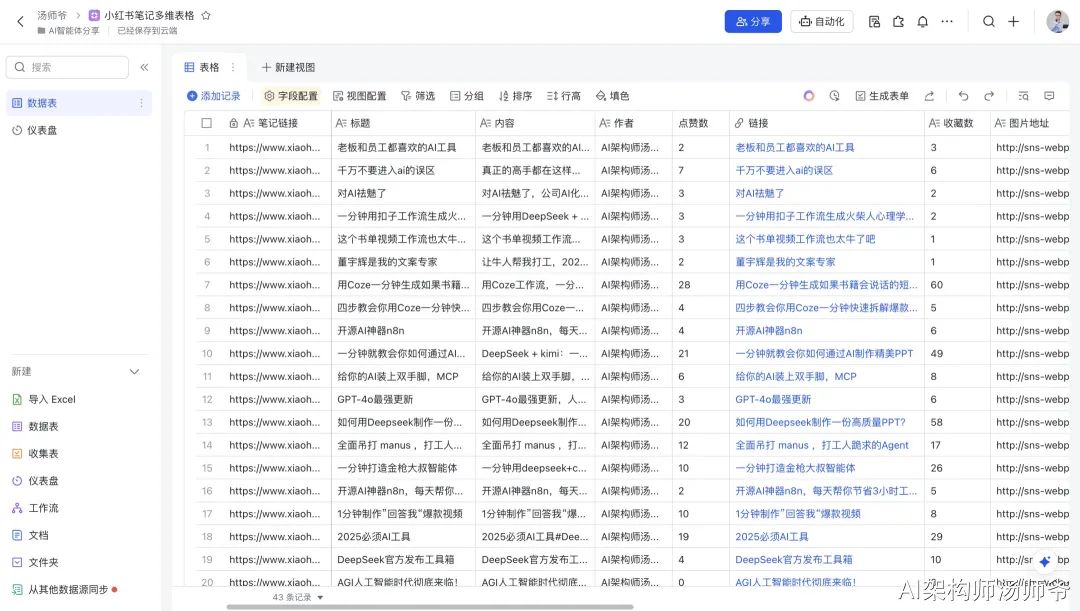Open the 筛选 filter option

(x=418, y=96)
